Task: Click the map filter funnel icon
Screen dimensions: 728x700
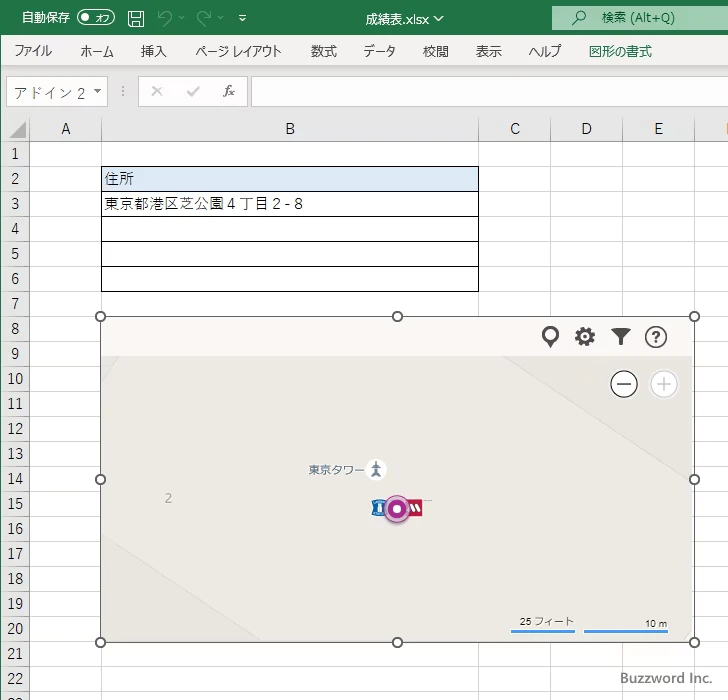Action: [621, 337]
